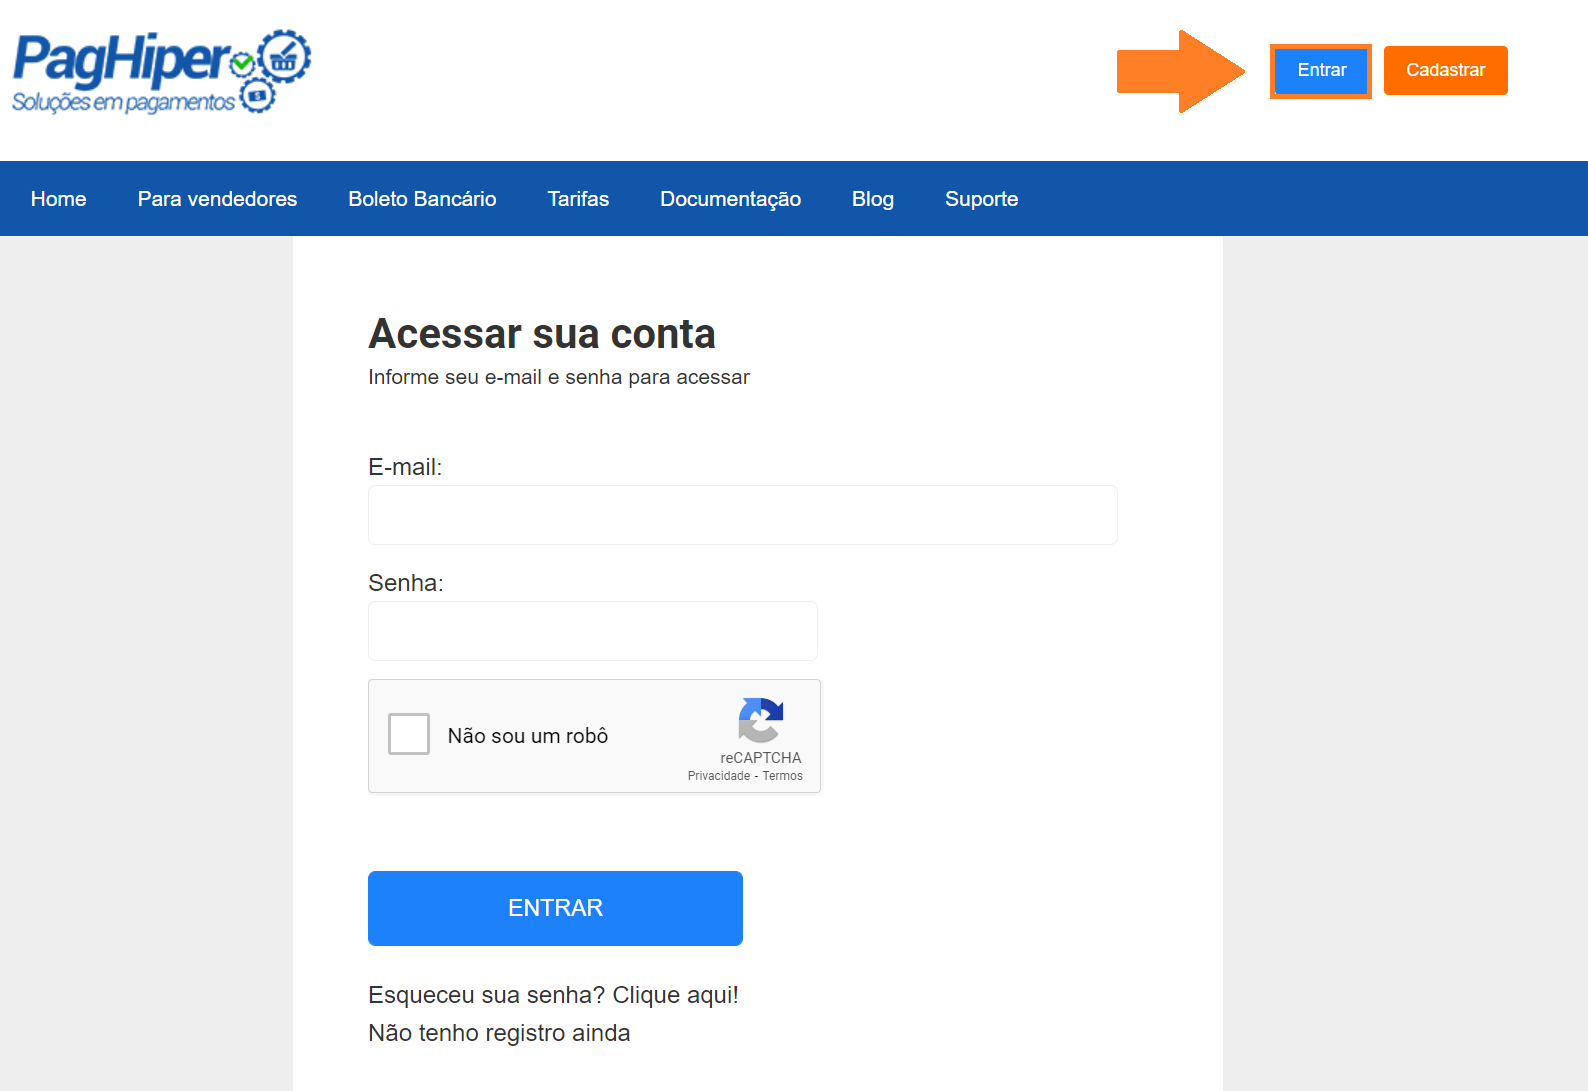The image size is (1588, 1091).
Task: Click the "Acessar sua conta" heading
Action: 542,334
